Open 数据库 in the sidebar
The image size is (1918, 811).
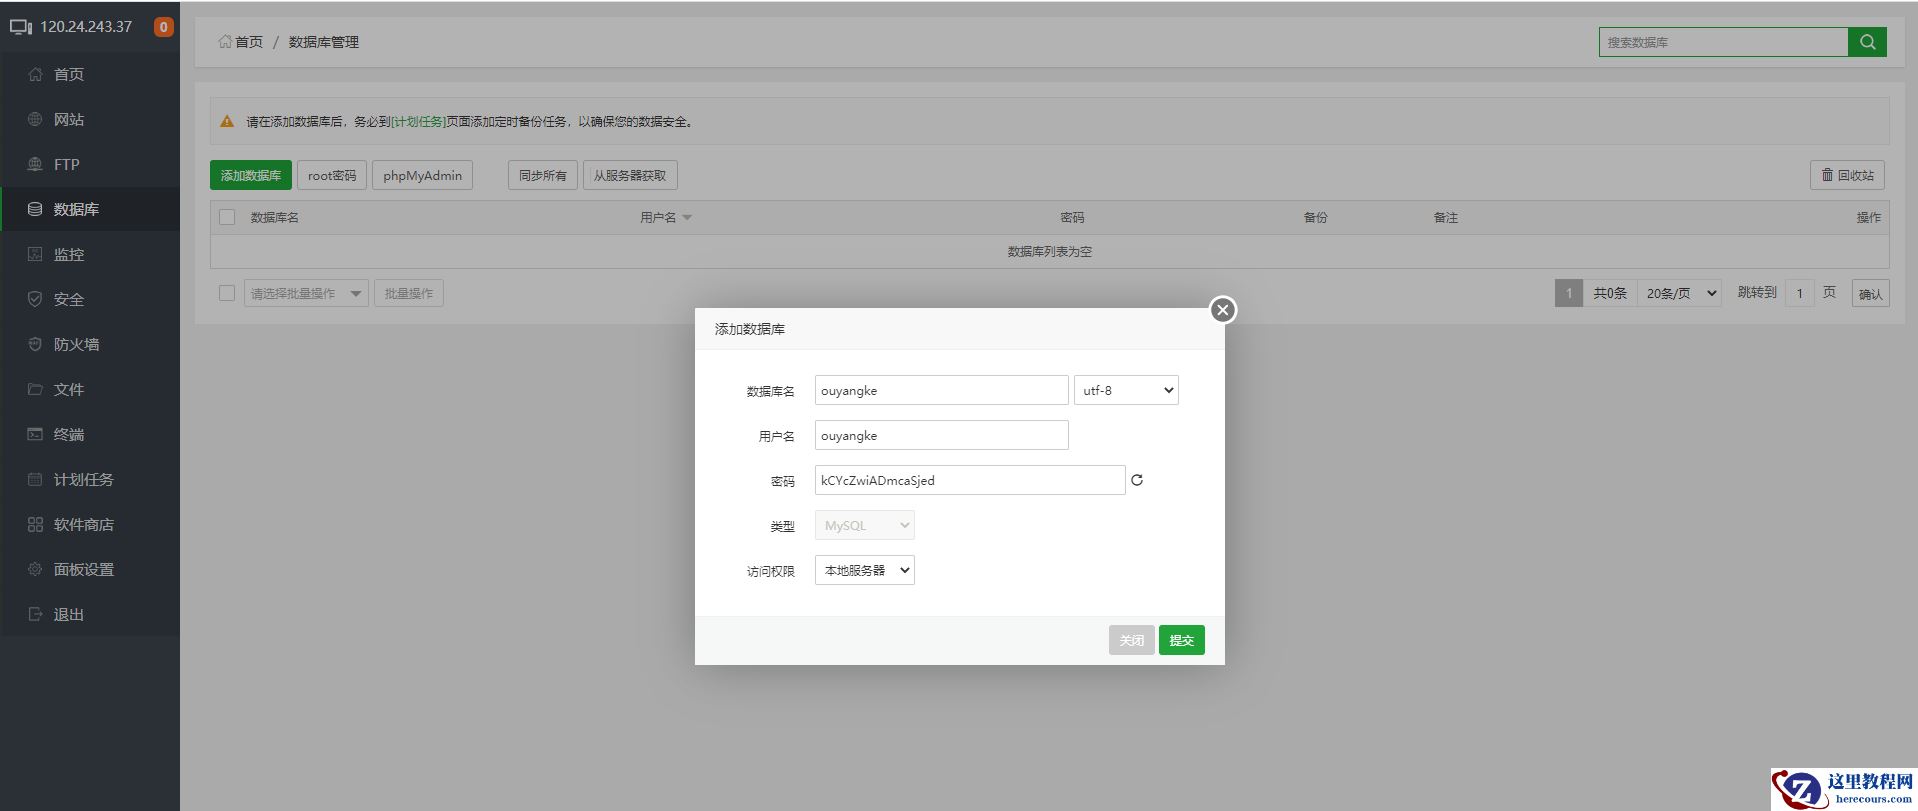click(x=90, y=209)
